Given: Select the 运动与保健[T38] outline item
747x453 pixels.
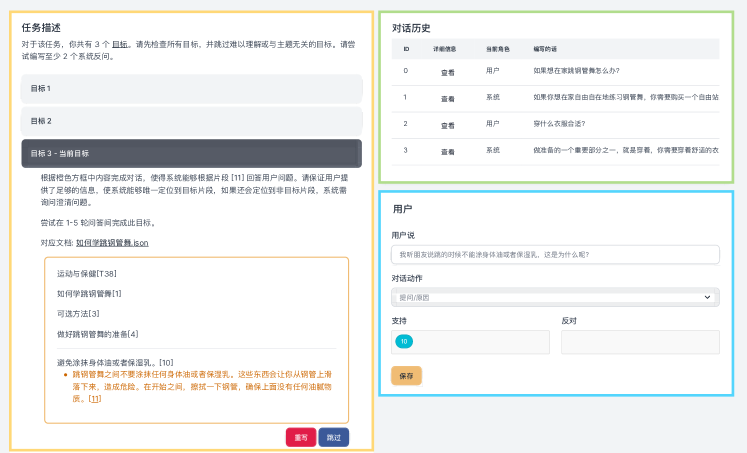Looking at the screenshot, I should click(x=87, y=273).
